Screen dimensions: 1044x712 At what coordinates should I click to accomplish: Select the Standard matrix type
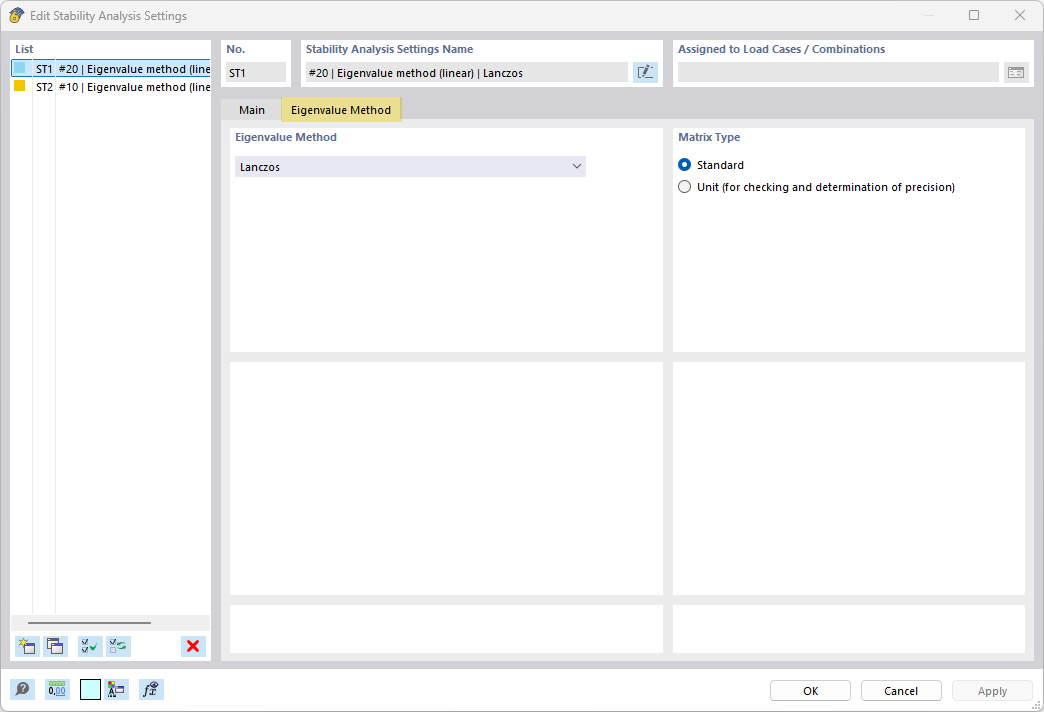684,164
